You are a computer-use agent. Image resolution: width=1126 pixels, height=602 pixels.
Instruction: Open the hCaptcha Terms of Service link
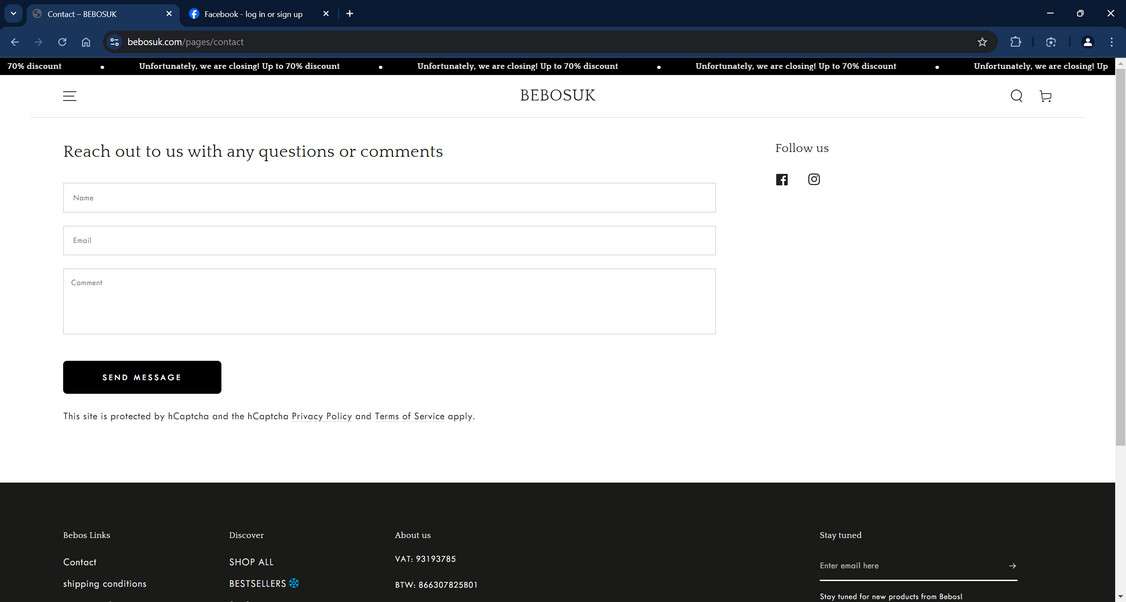(409, 416)
